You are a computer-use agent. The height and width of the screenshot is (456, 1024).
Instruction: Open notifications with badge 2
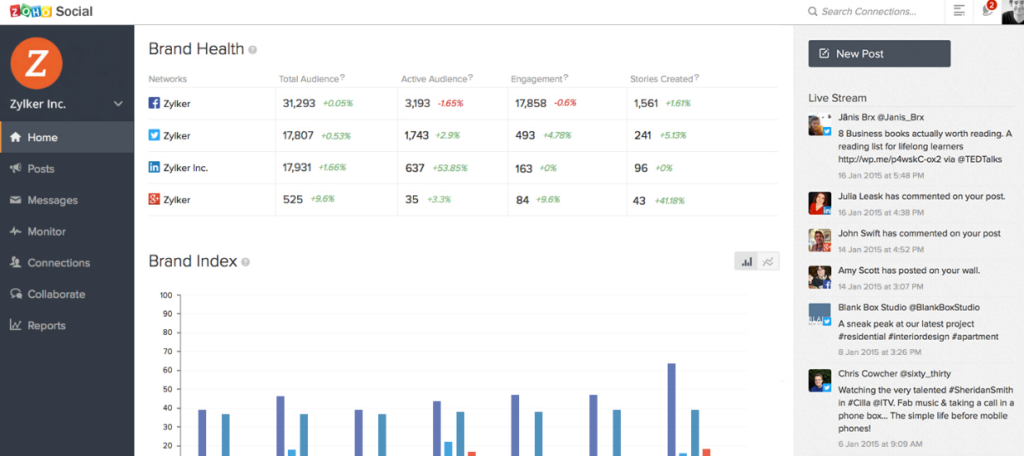pos(988,9)
